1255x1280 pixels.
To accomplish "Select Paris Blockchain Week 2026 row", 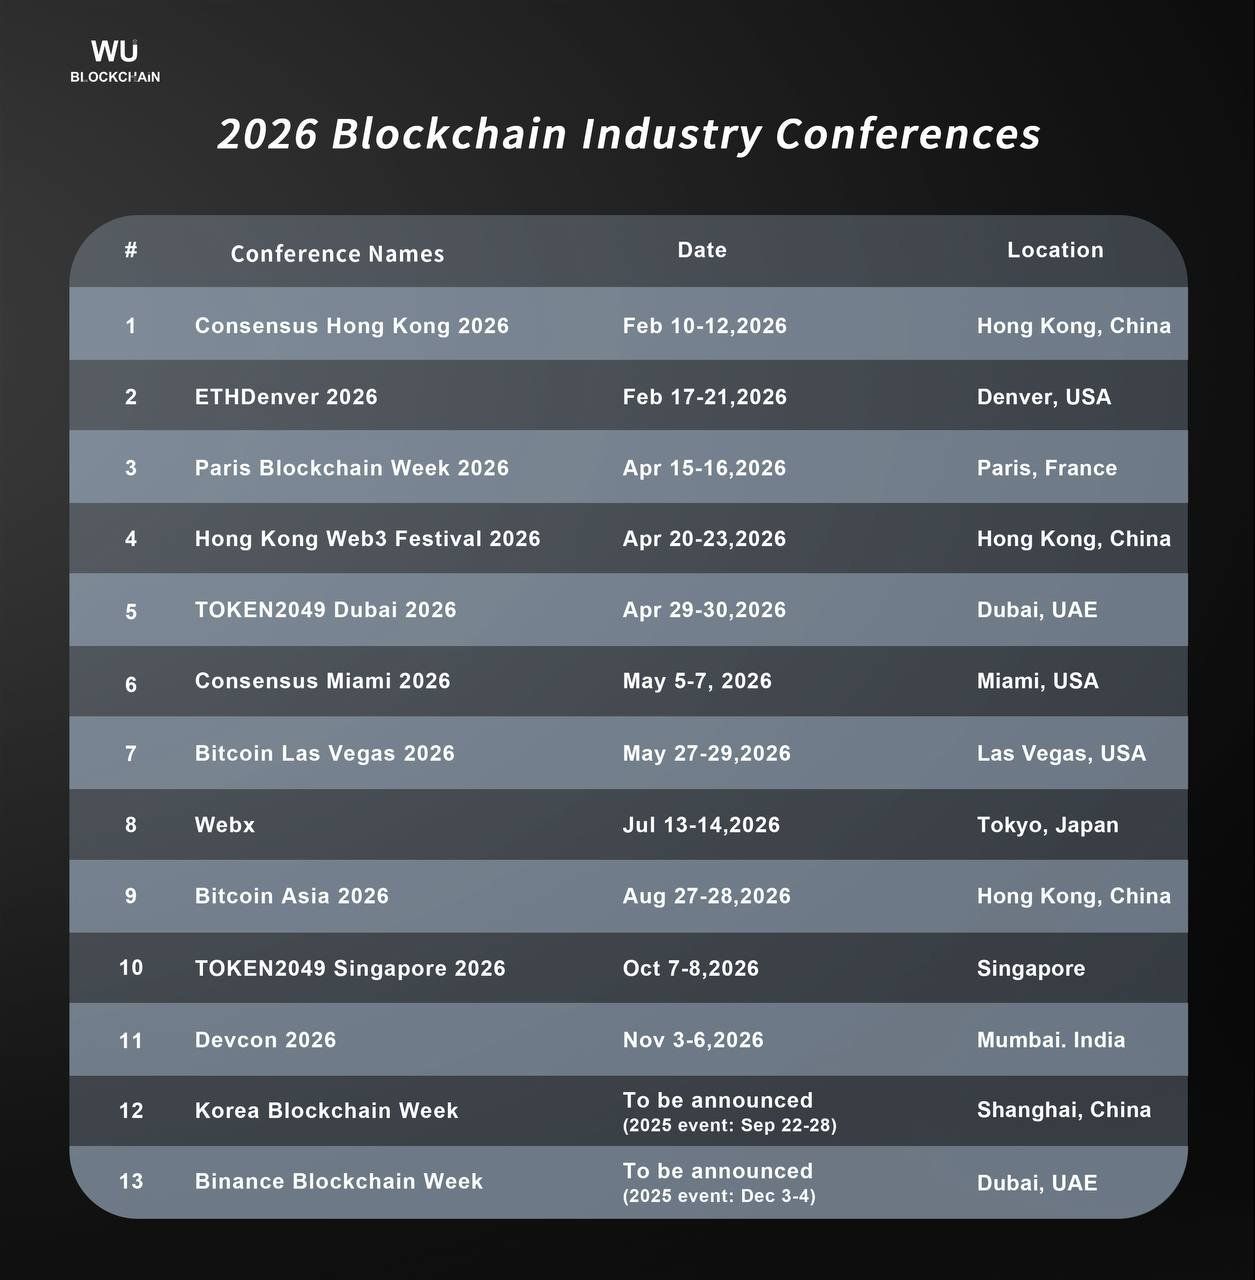I will [x=628, y=467].
